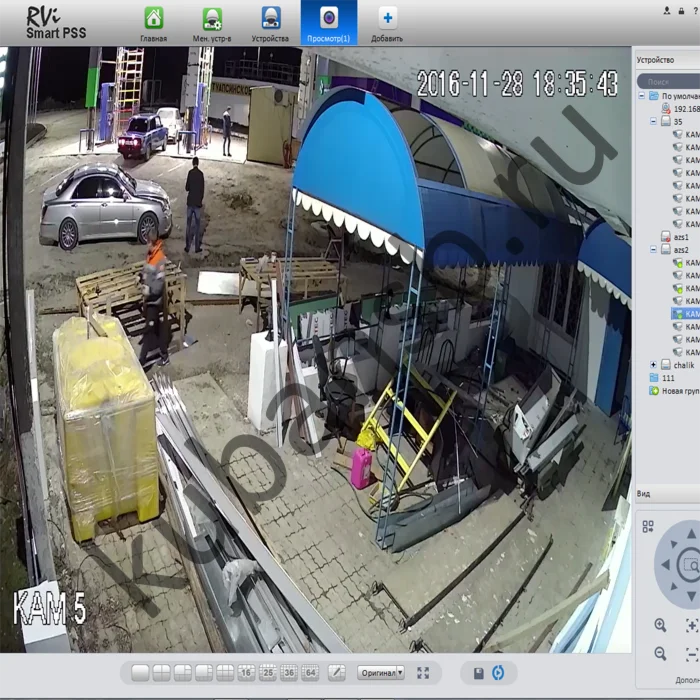
Task: Switch to 16-window layout
Action: [x=246, y=673]
